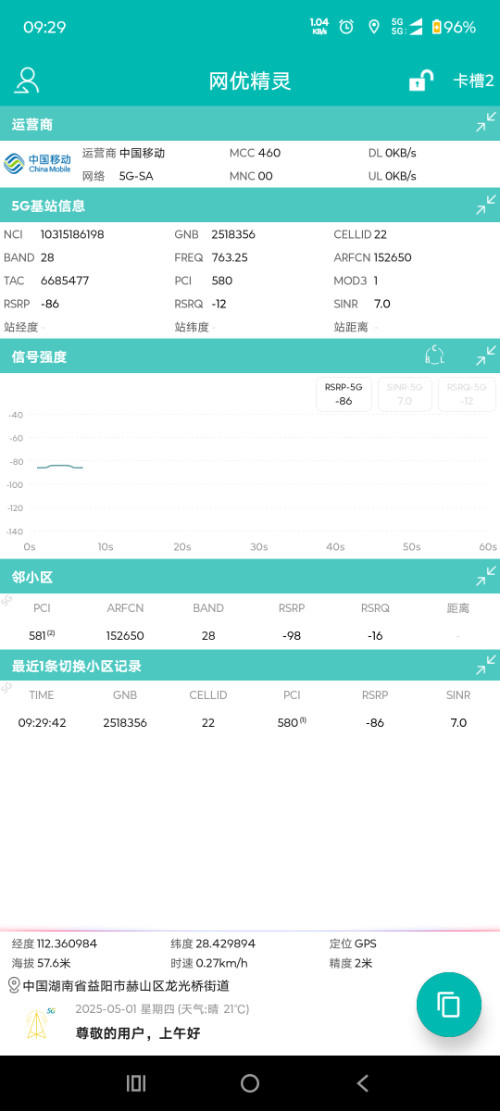Image resolution: width=500 pixels, height=1111 pixels.
Task: Tap handover record time 09:29:42
Action: (x=42, y=723)
